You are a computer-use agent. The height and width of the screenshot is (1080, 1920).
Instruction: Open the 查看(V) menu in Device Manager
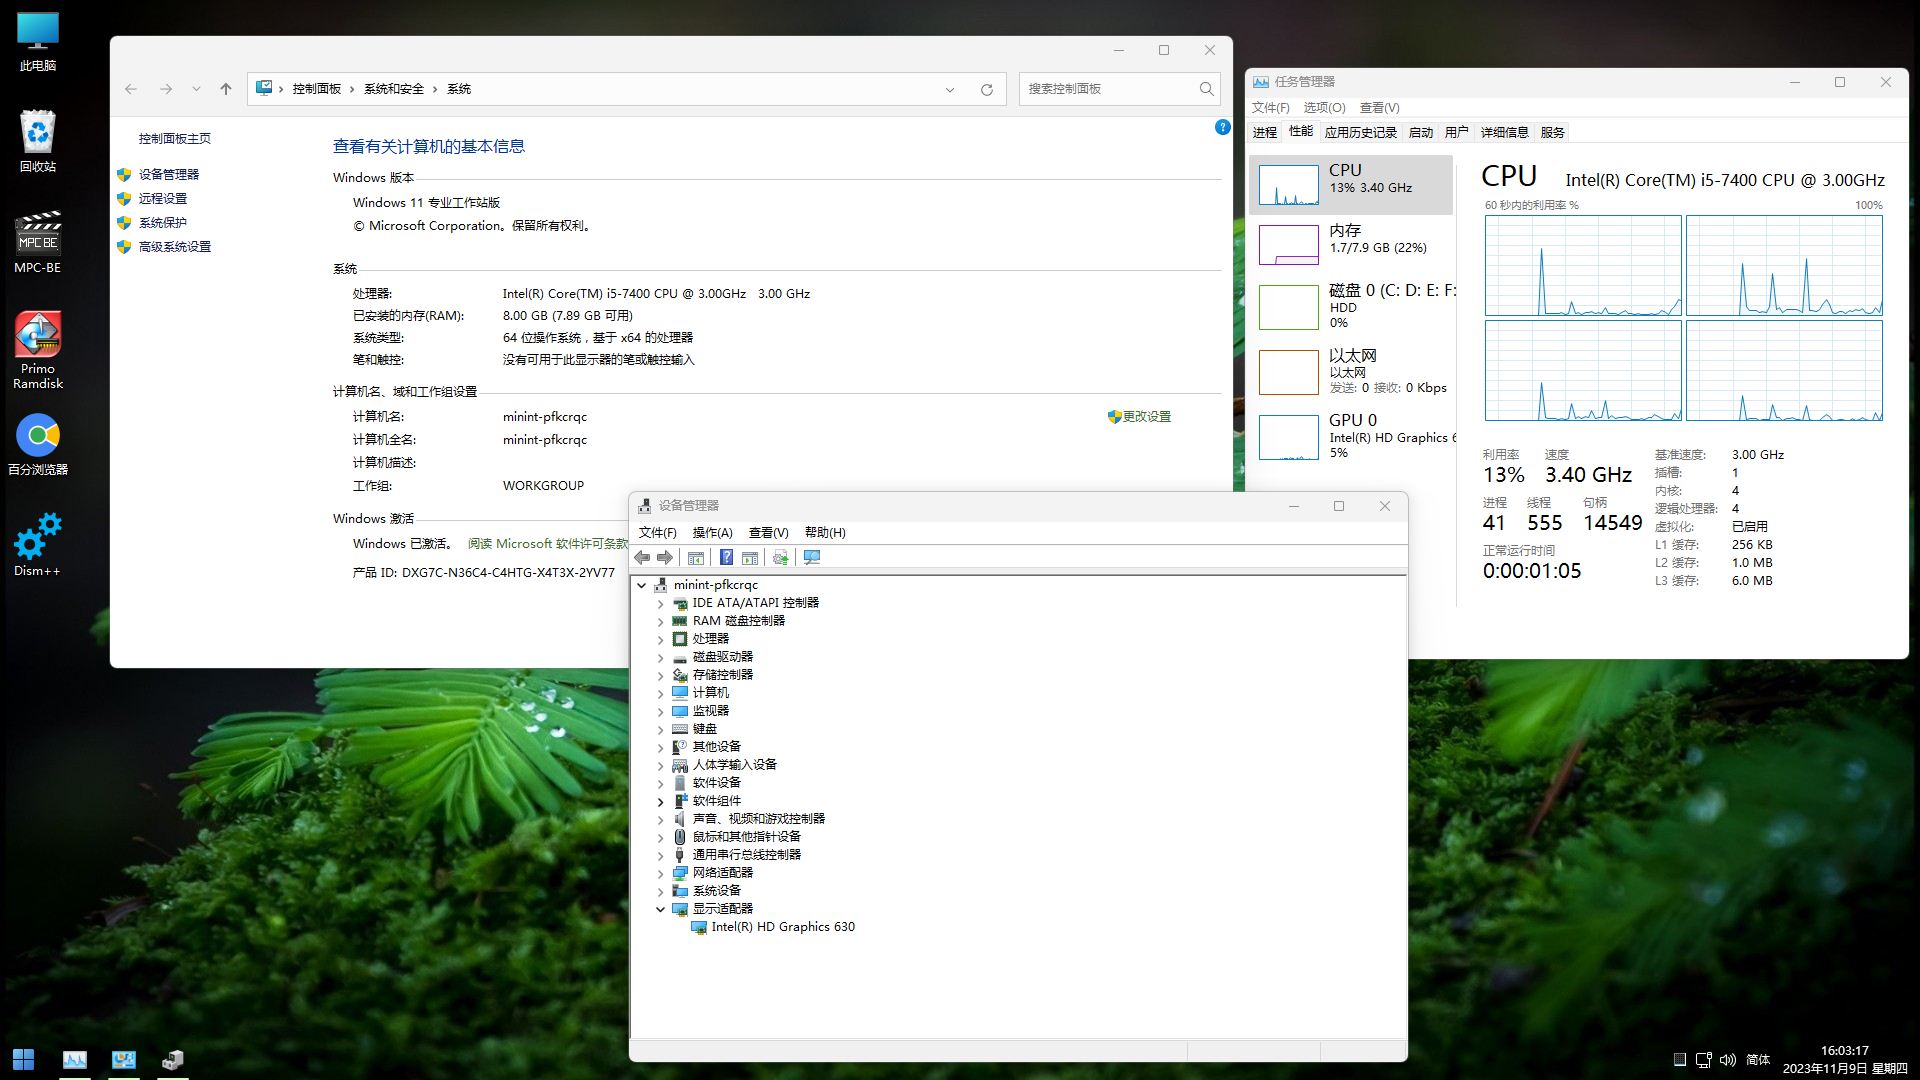[768, 532]
